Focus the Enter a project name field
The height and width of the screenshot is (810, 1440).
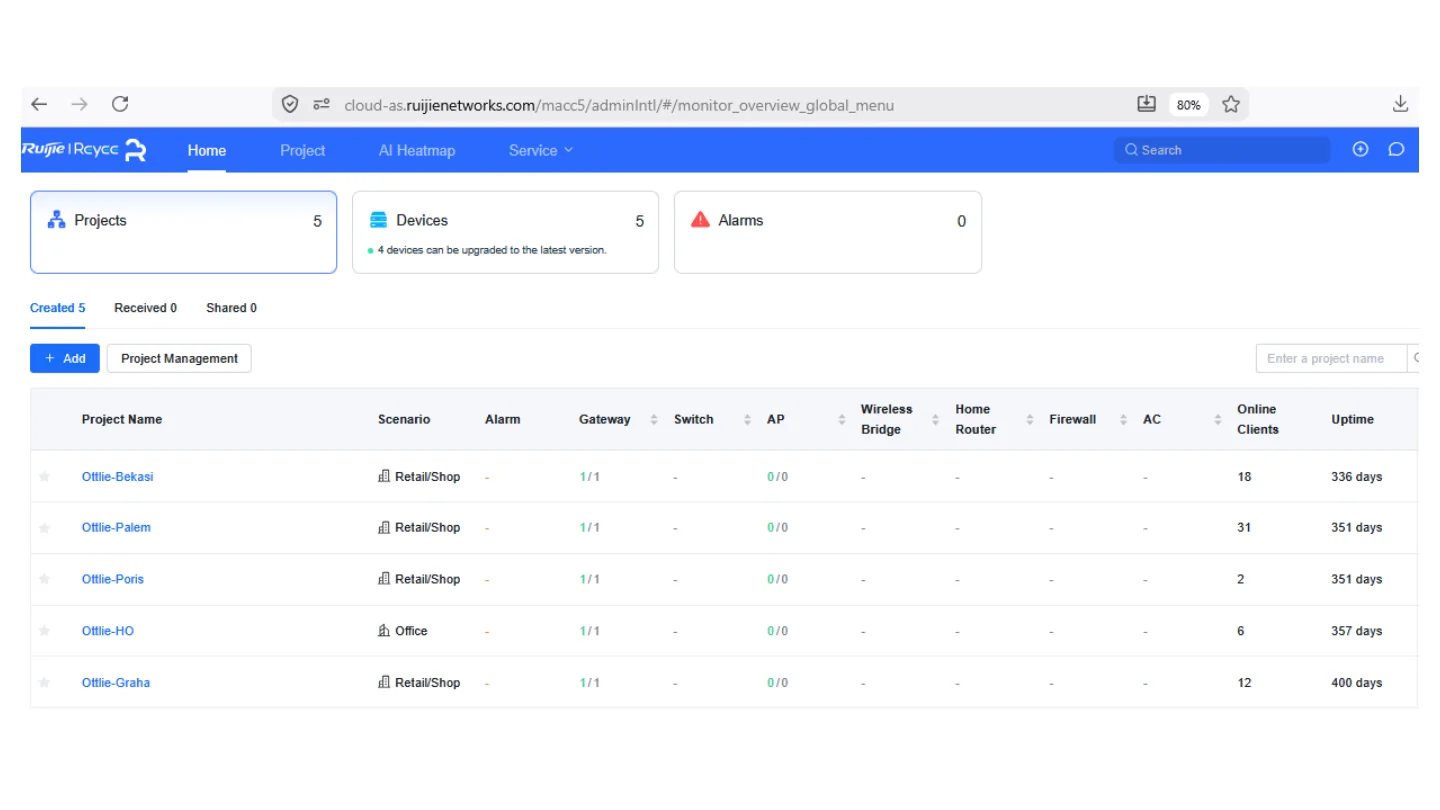[1331, 358]
